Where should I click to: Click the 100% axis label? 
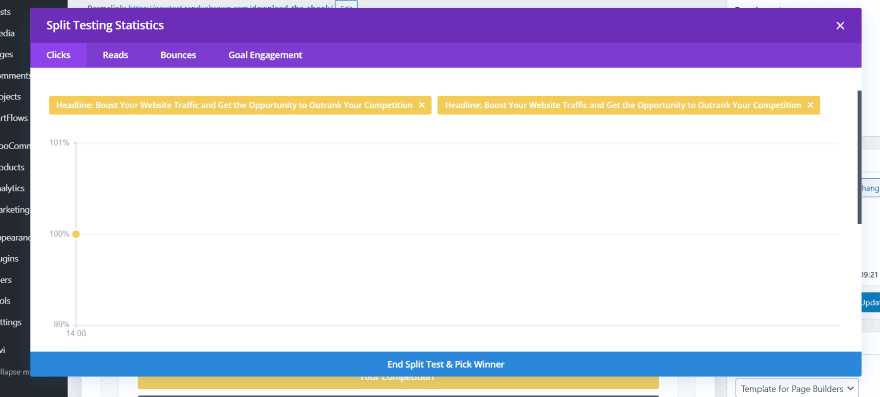[59, 234]
